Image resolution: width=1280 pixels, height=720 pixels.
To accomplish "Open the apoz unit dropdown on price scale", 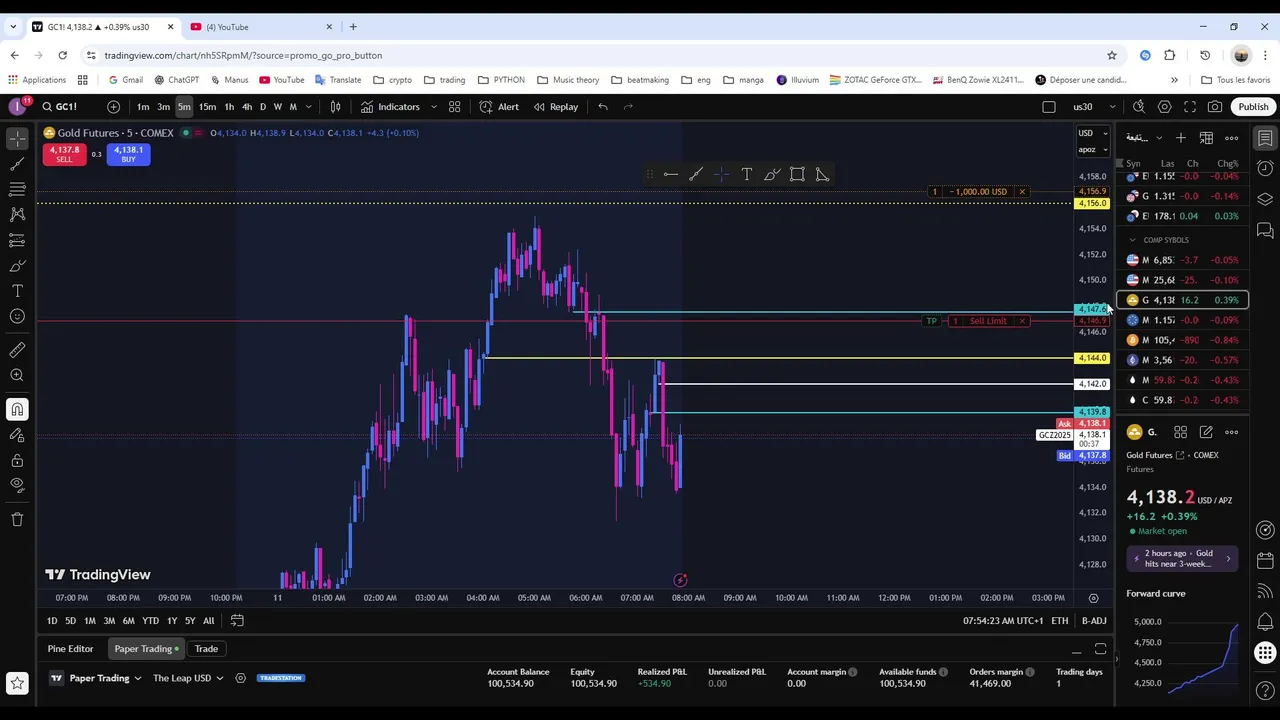I will tap(1092, 150).
